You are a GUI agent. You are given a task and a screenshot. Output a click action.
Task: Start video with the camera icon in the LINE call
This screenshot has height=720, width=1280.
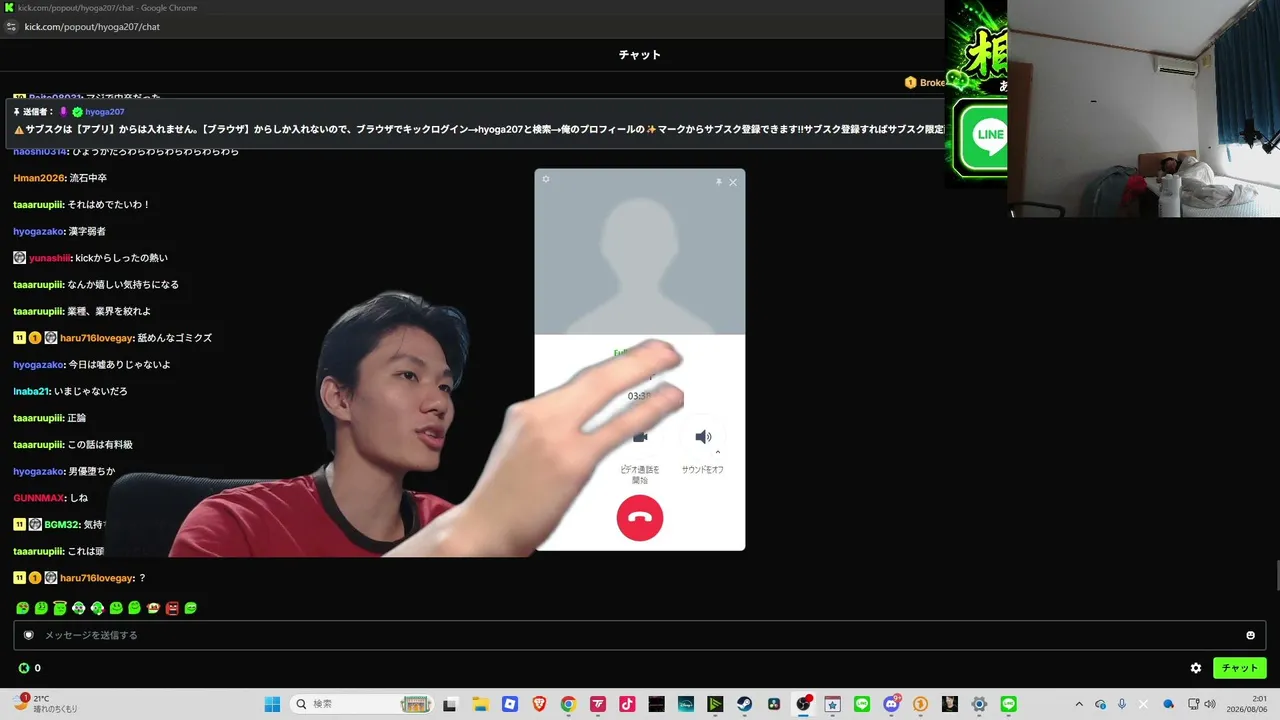point(640,437)
